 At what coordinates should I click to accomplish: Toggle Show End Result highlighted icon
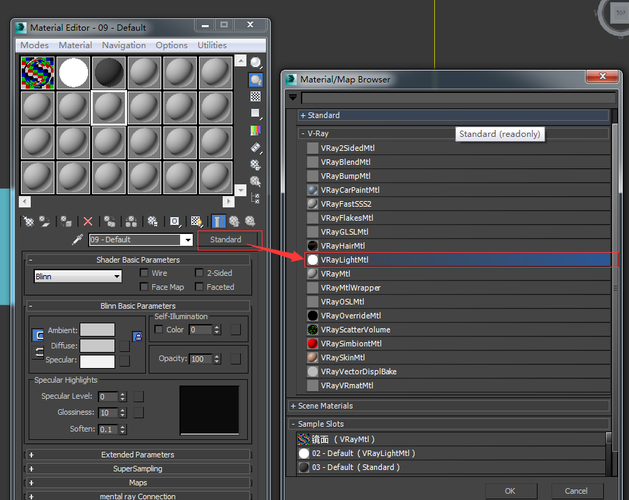[217, 221]
